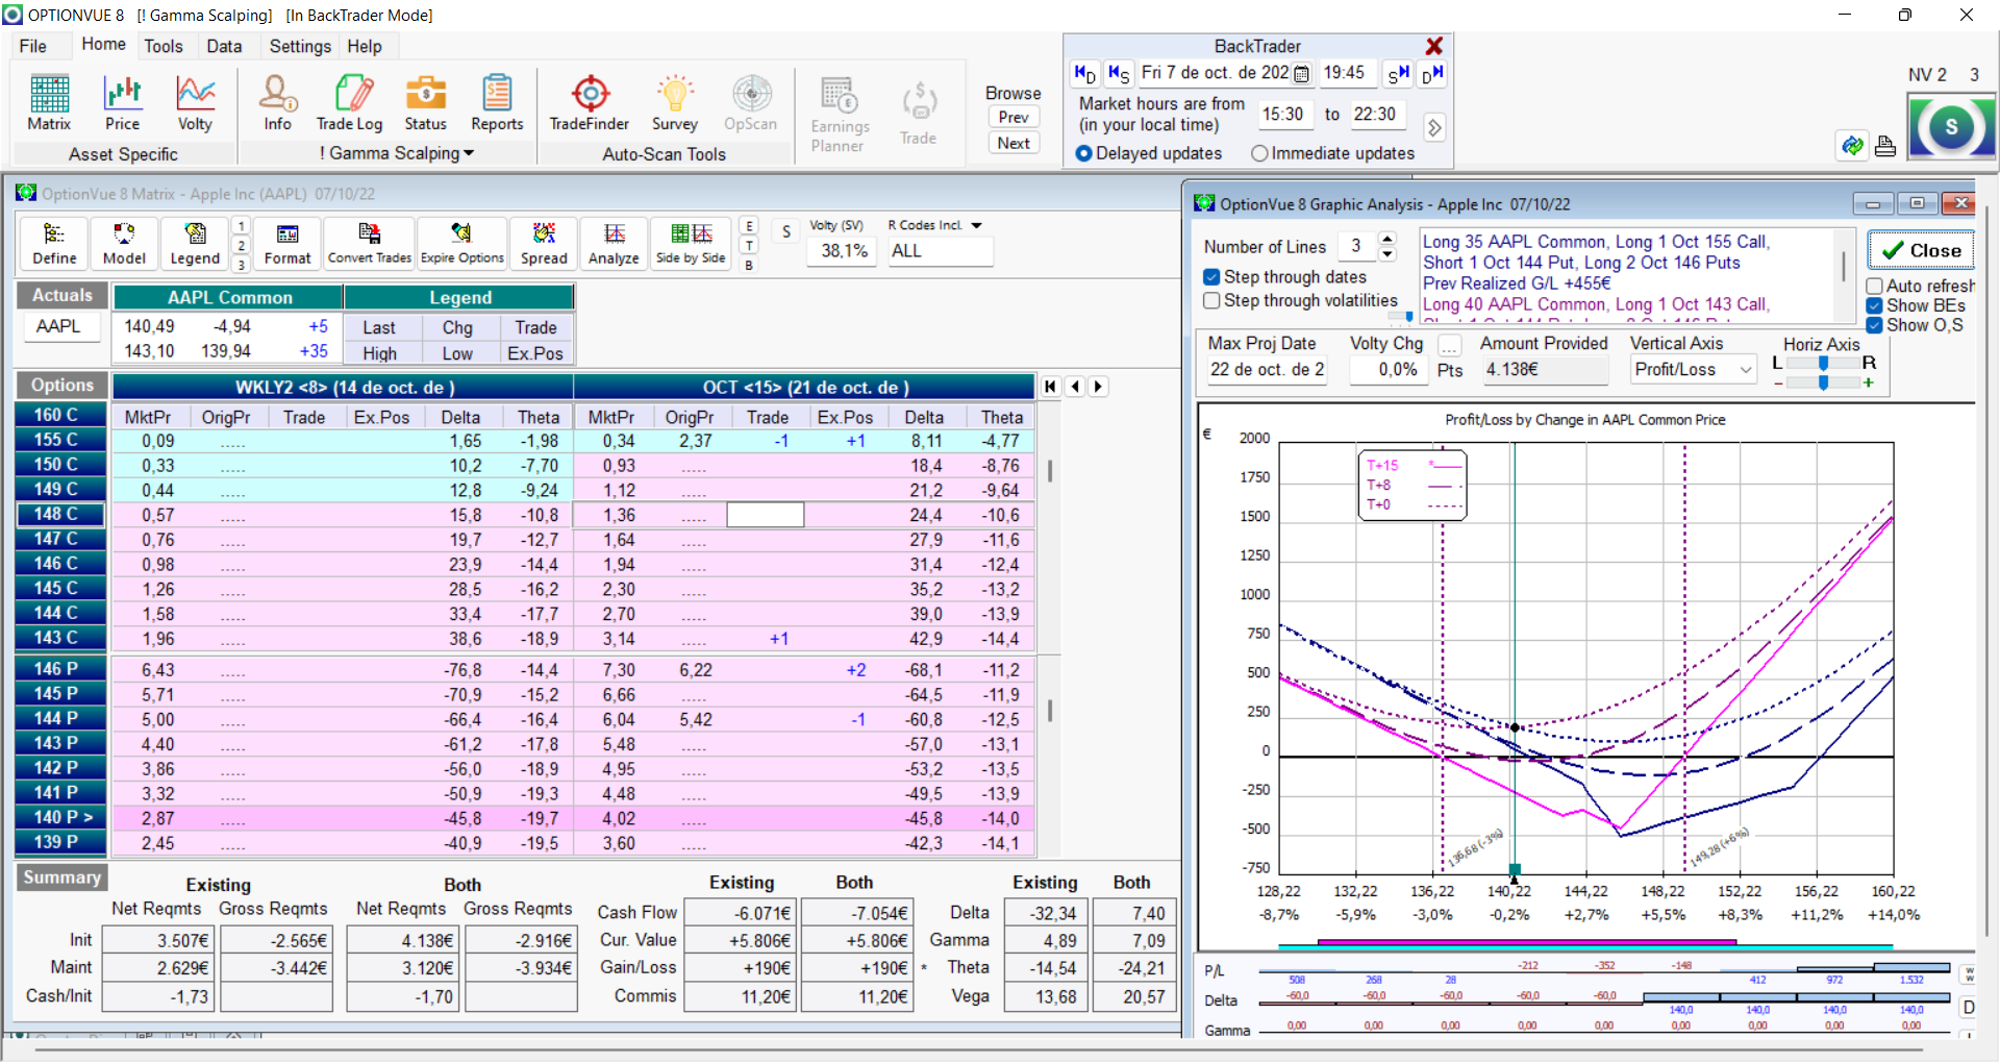
Task: Click the Volty Chg 0,0% field
Action: pyautogui.click(x=1387, y=369)
